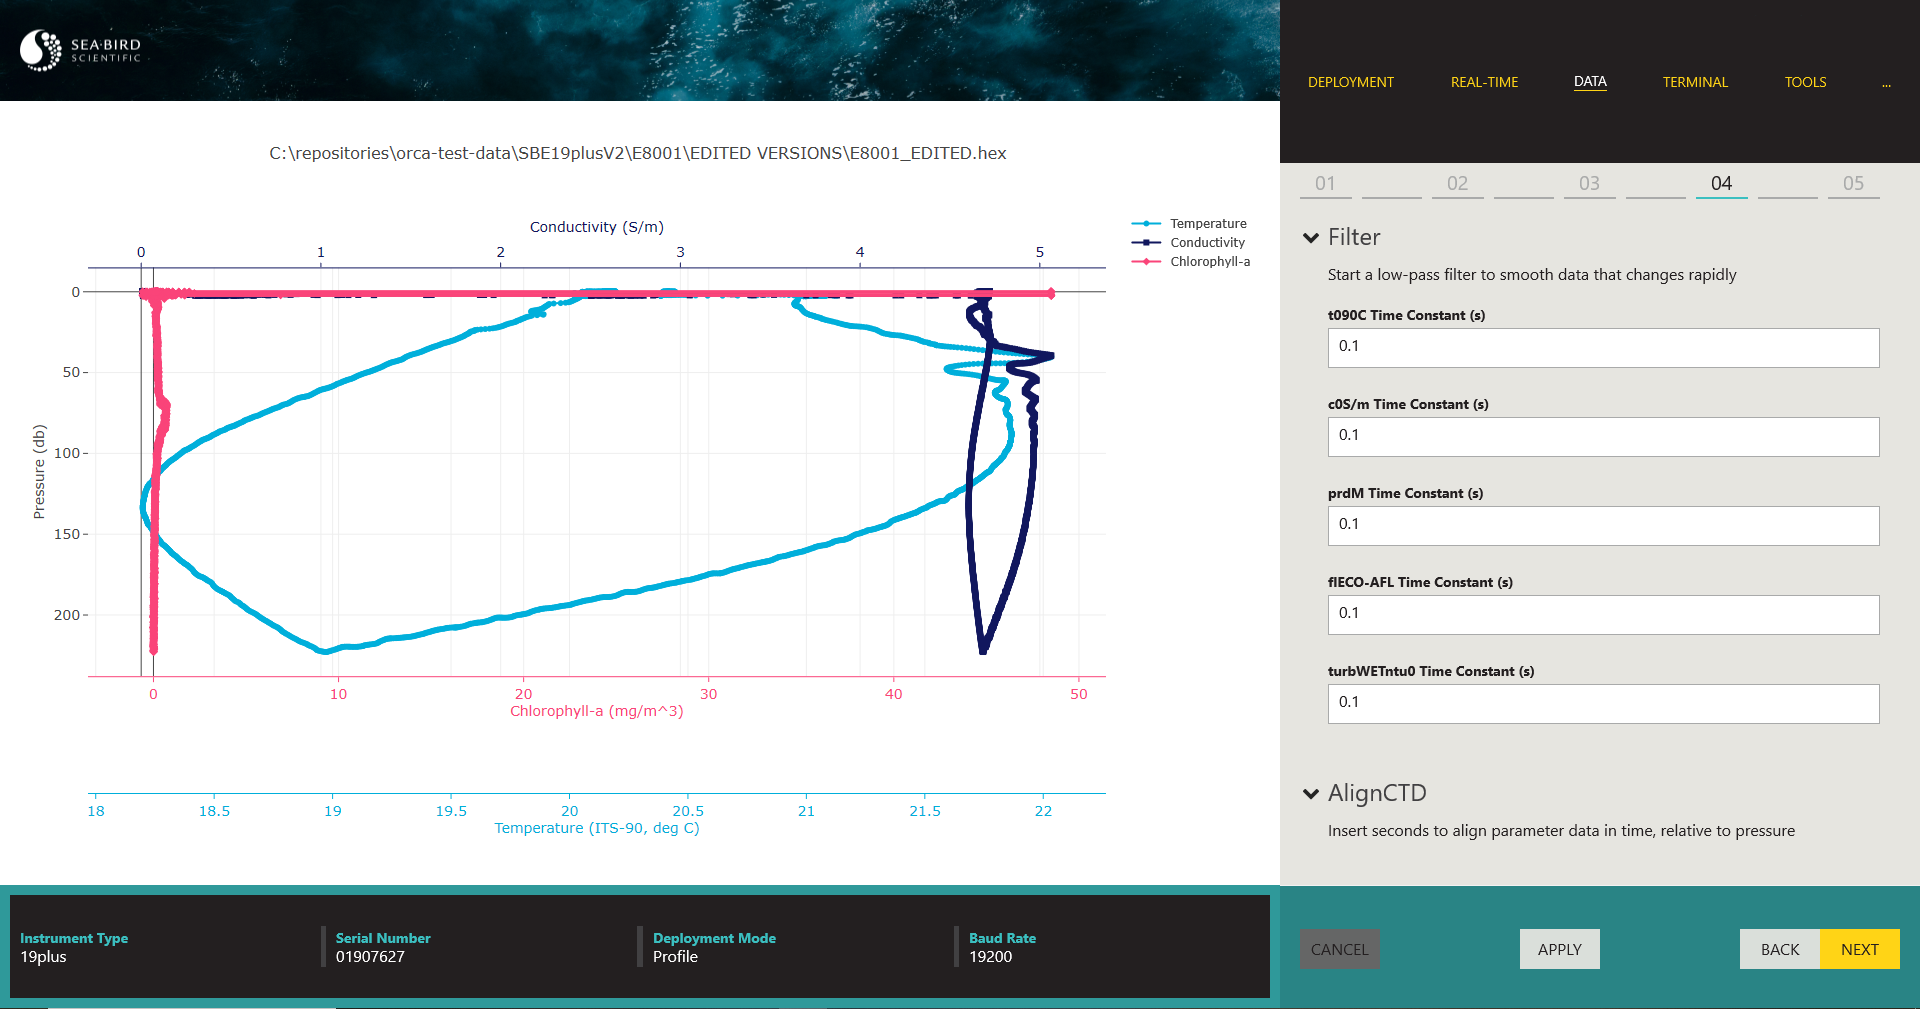Toggle Chlorophyll-a series in legend
This screenshot has height=1009, width=1920.
click(x=1209, y=262)
